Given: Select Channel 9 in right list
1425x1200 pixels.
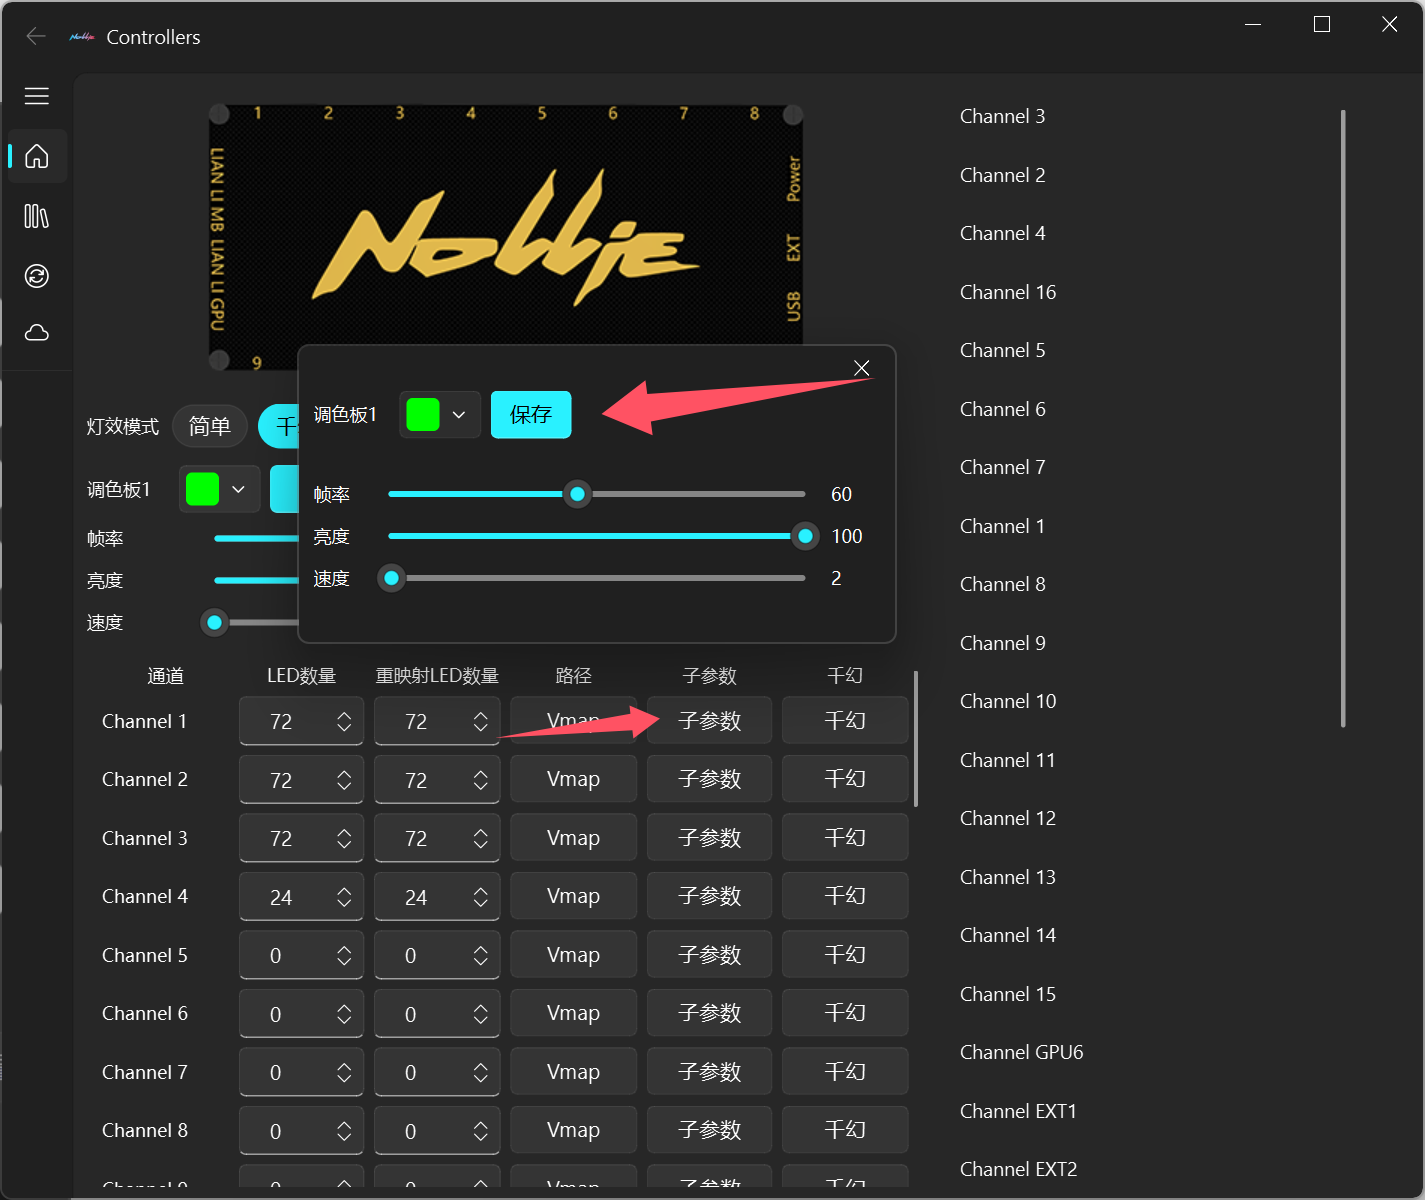Looking at the screenshot, I should click(x=1002, y=644).
